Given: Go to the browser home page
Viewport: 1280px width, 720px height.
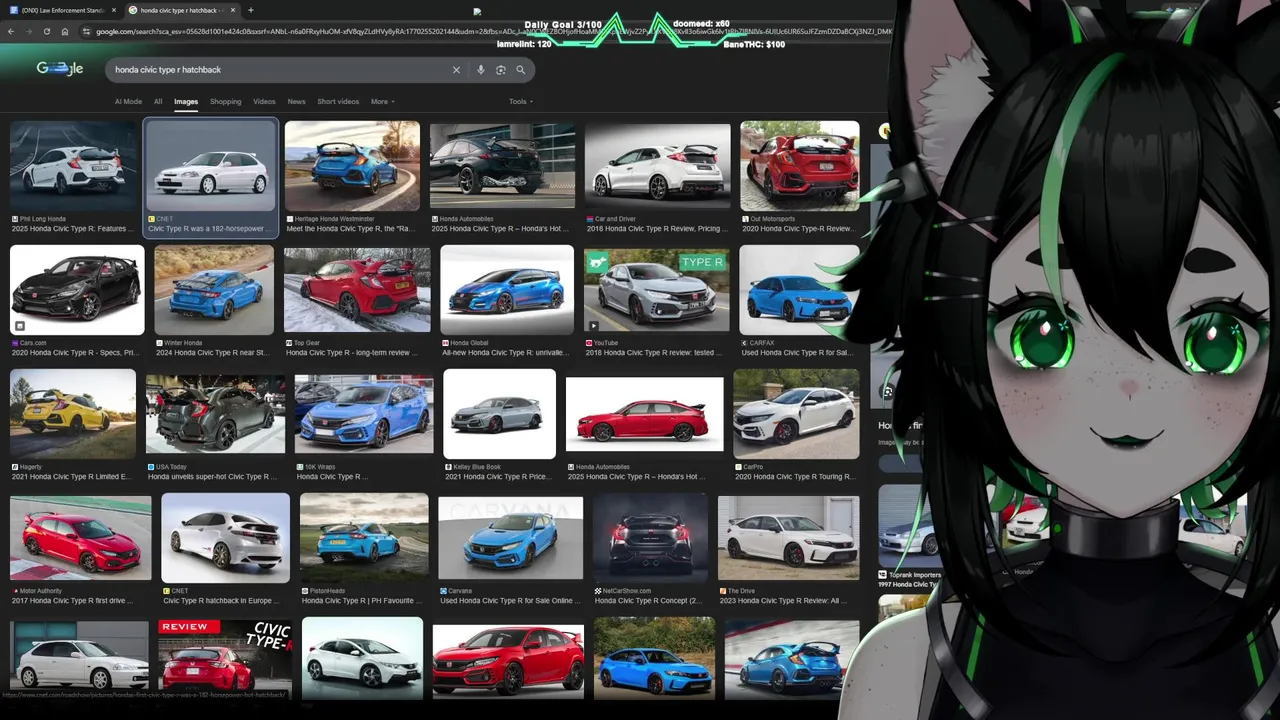Looking at the screenshot, I should [x=65, y=32].
